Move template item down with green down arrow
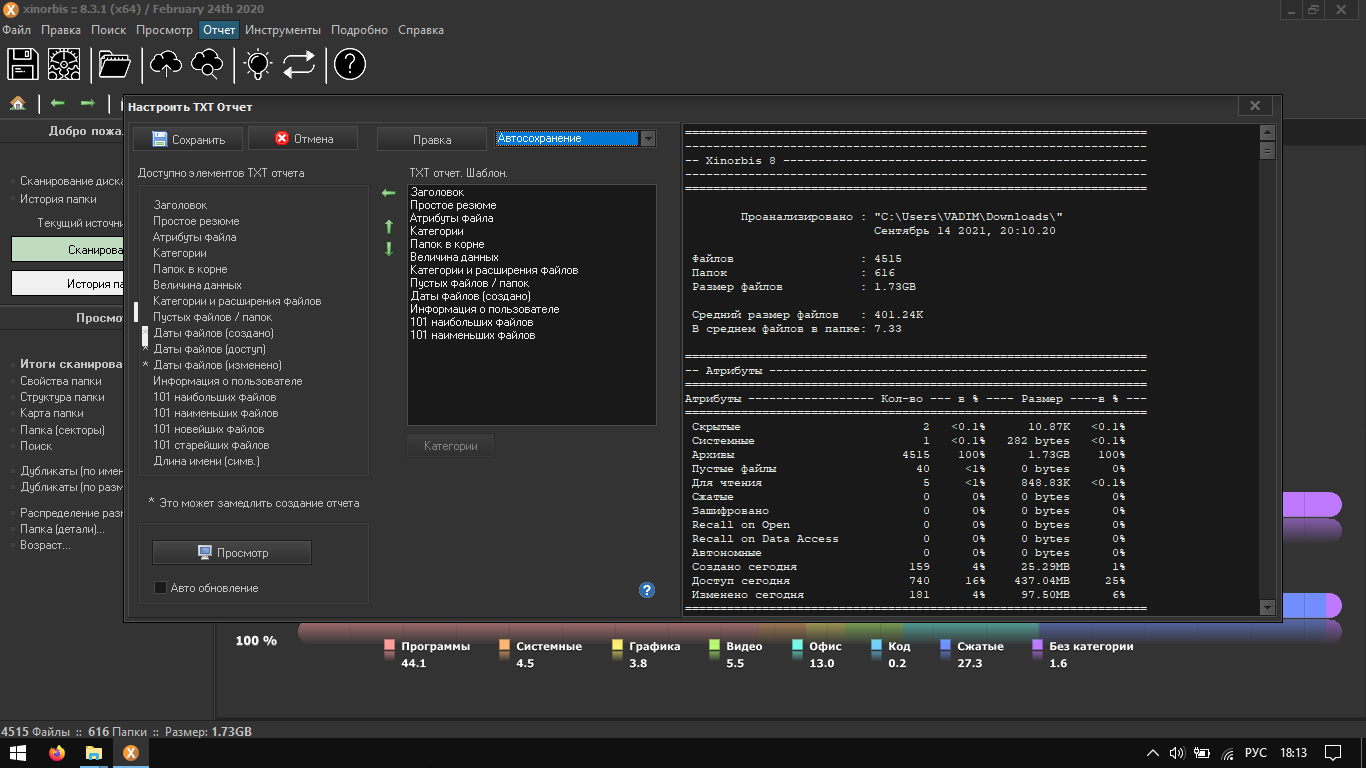Screen dimensions: 1366x768 (389, 248)
